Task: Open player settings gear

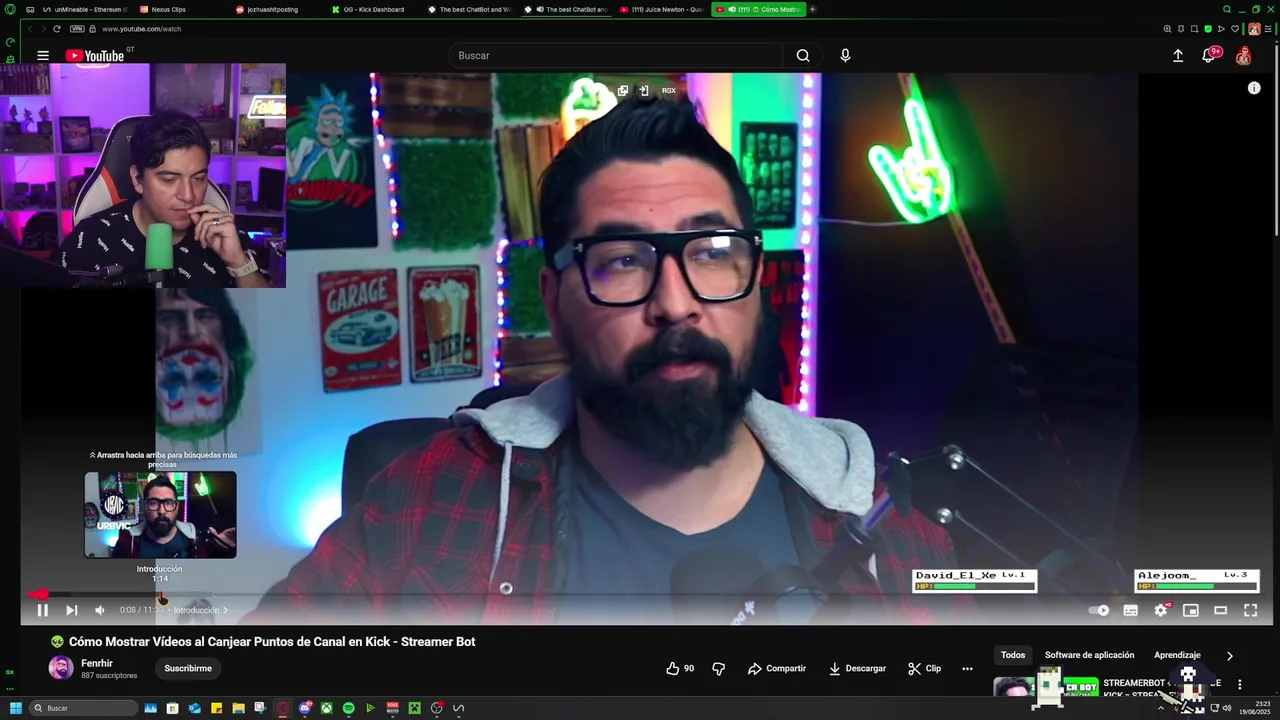Action: tap(1161, 610)
